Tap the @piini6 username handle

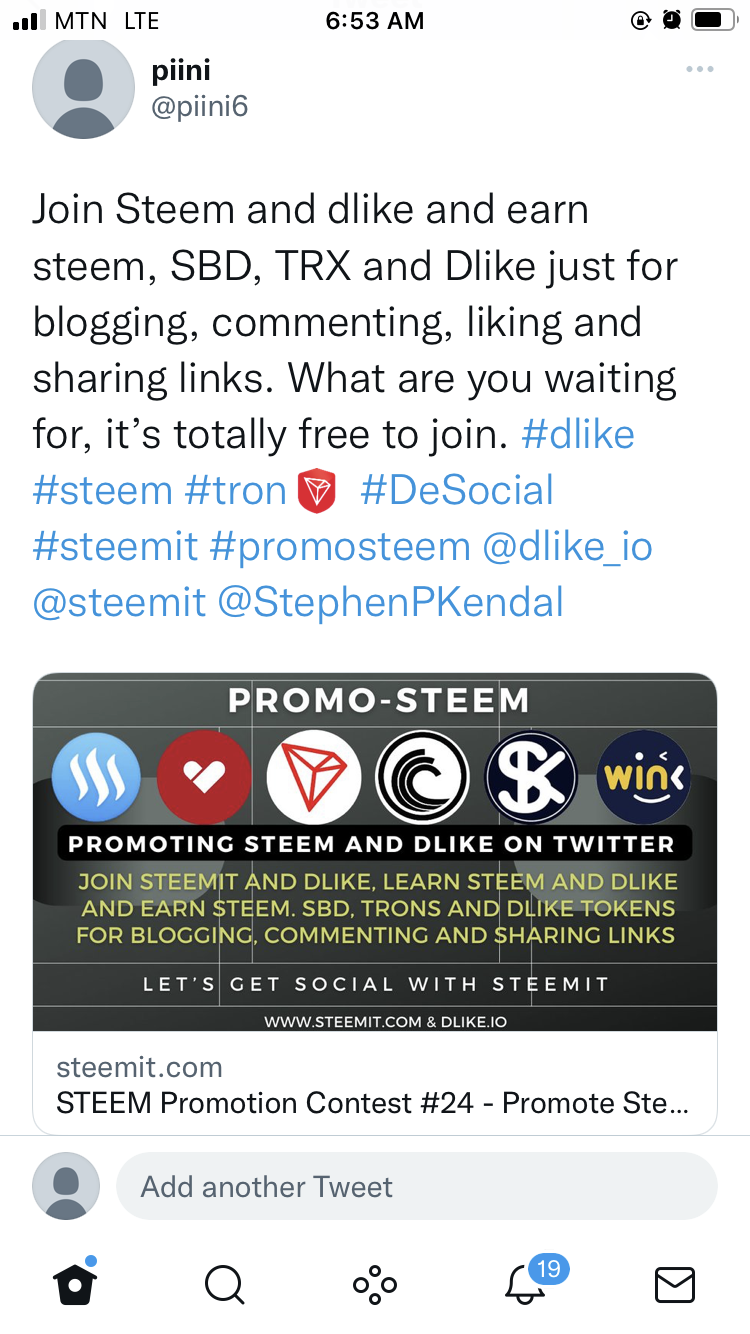(x=199, y=106)
